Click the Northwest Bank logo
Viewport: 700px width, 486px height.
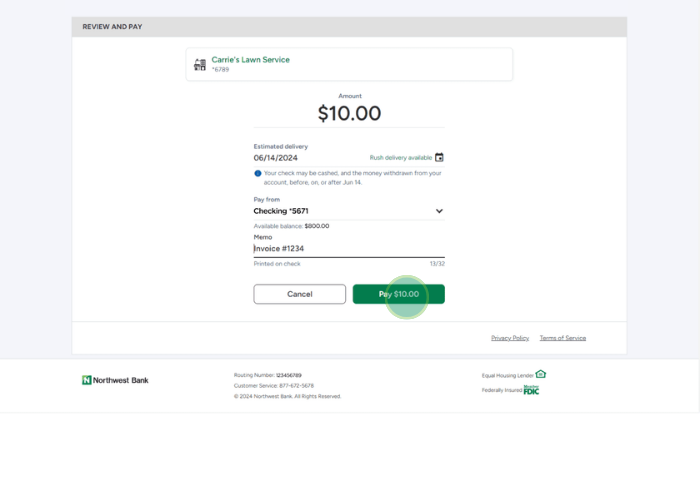(x=115, y=380)
